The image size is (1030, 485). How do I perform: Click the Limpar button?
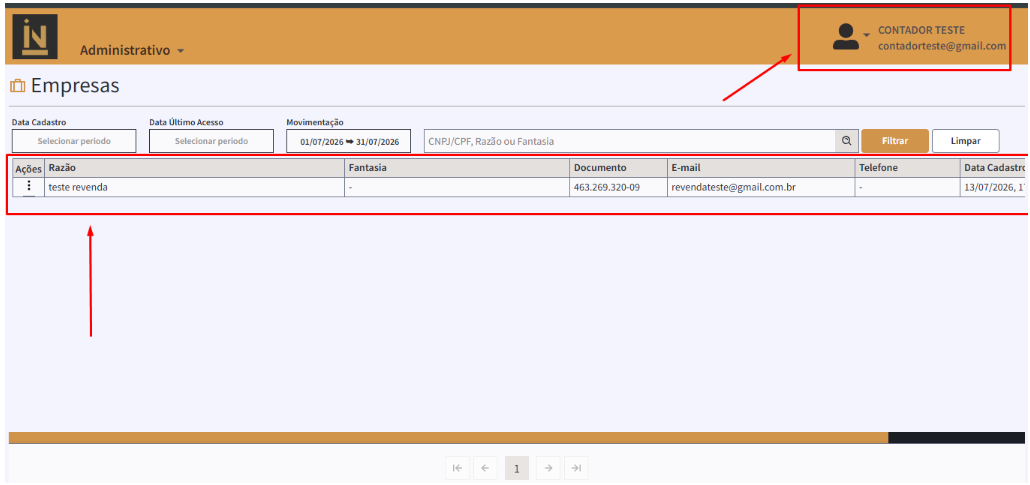point(966,141)
